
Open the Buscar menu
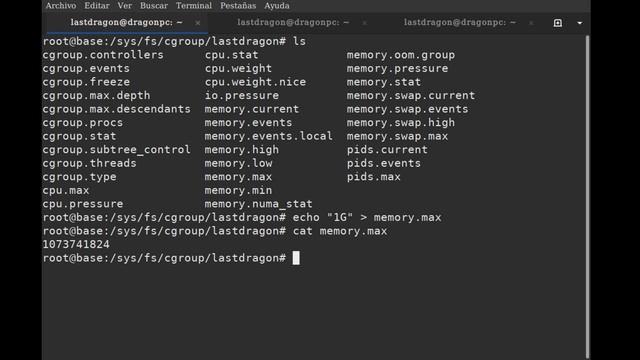point(154,6)
